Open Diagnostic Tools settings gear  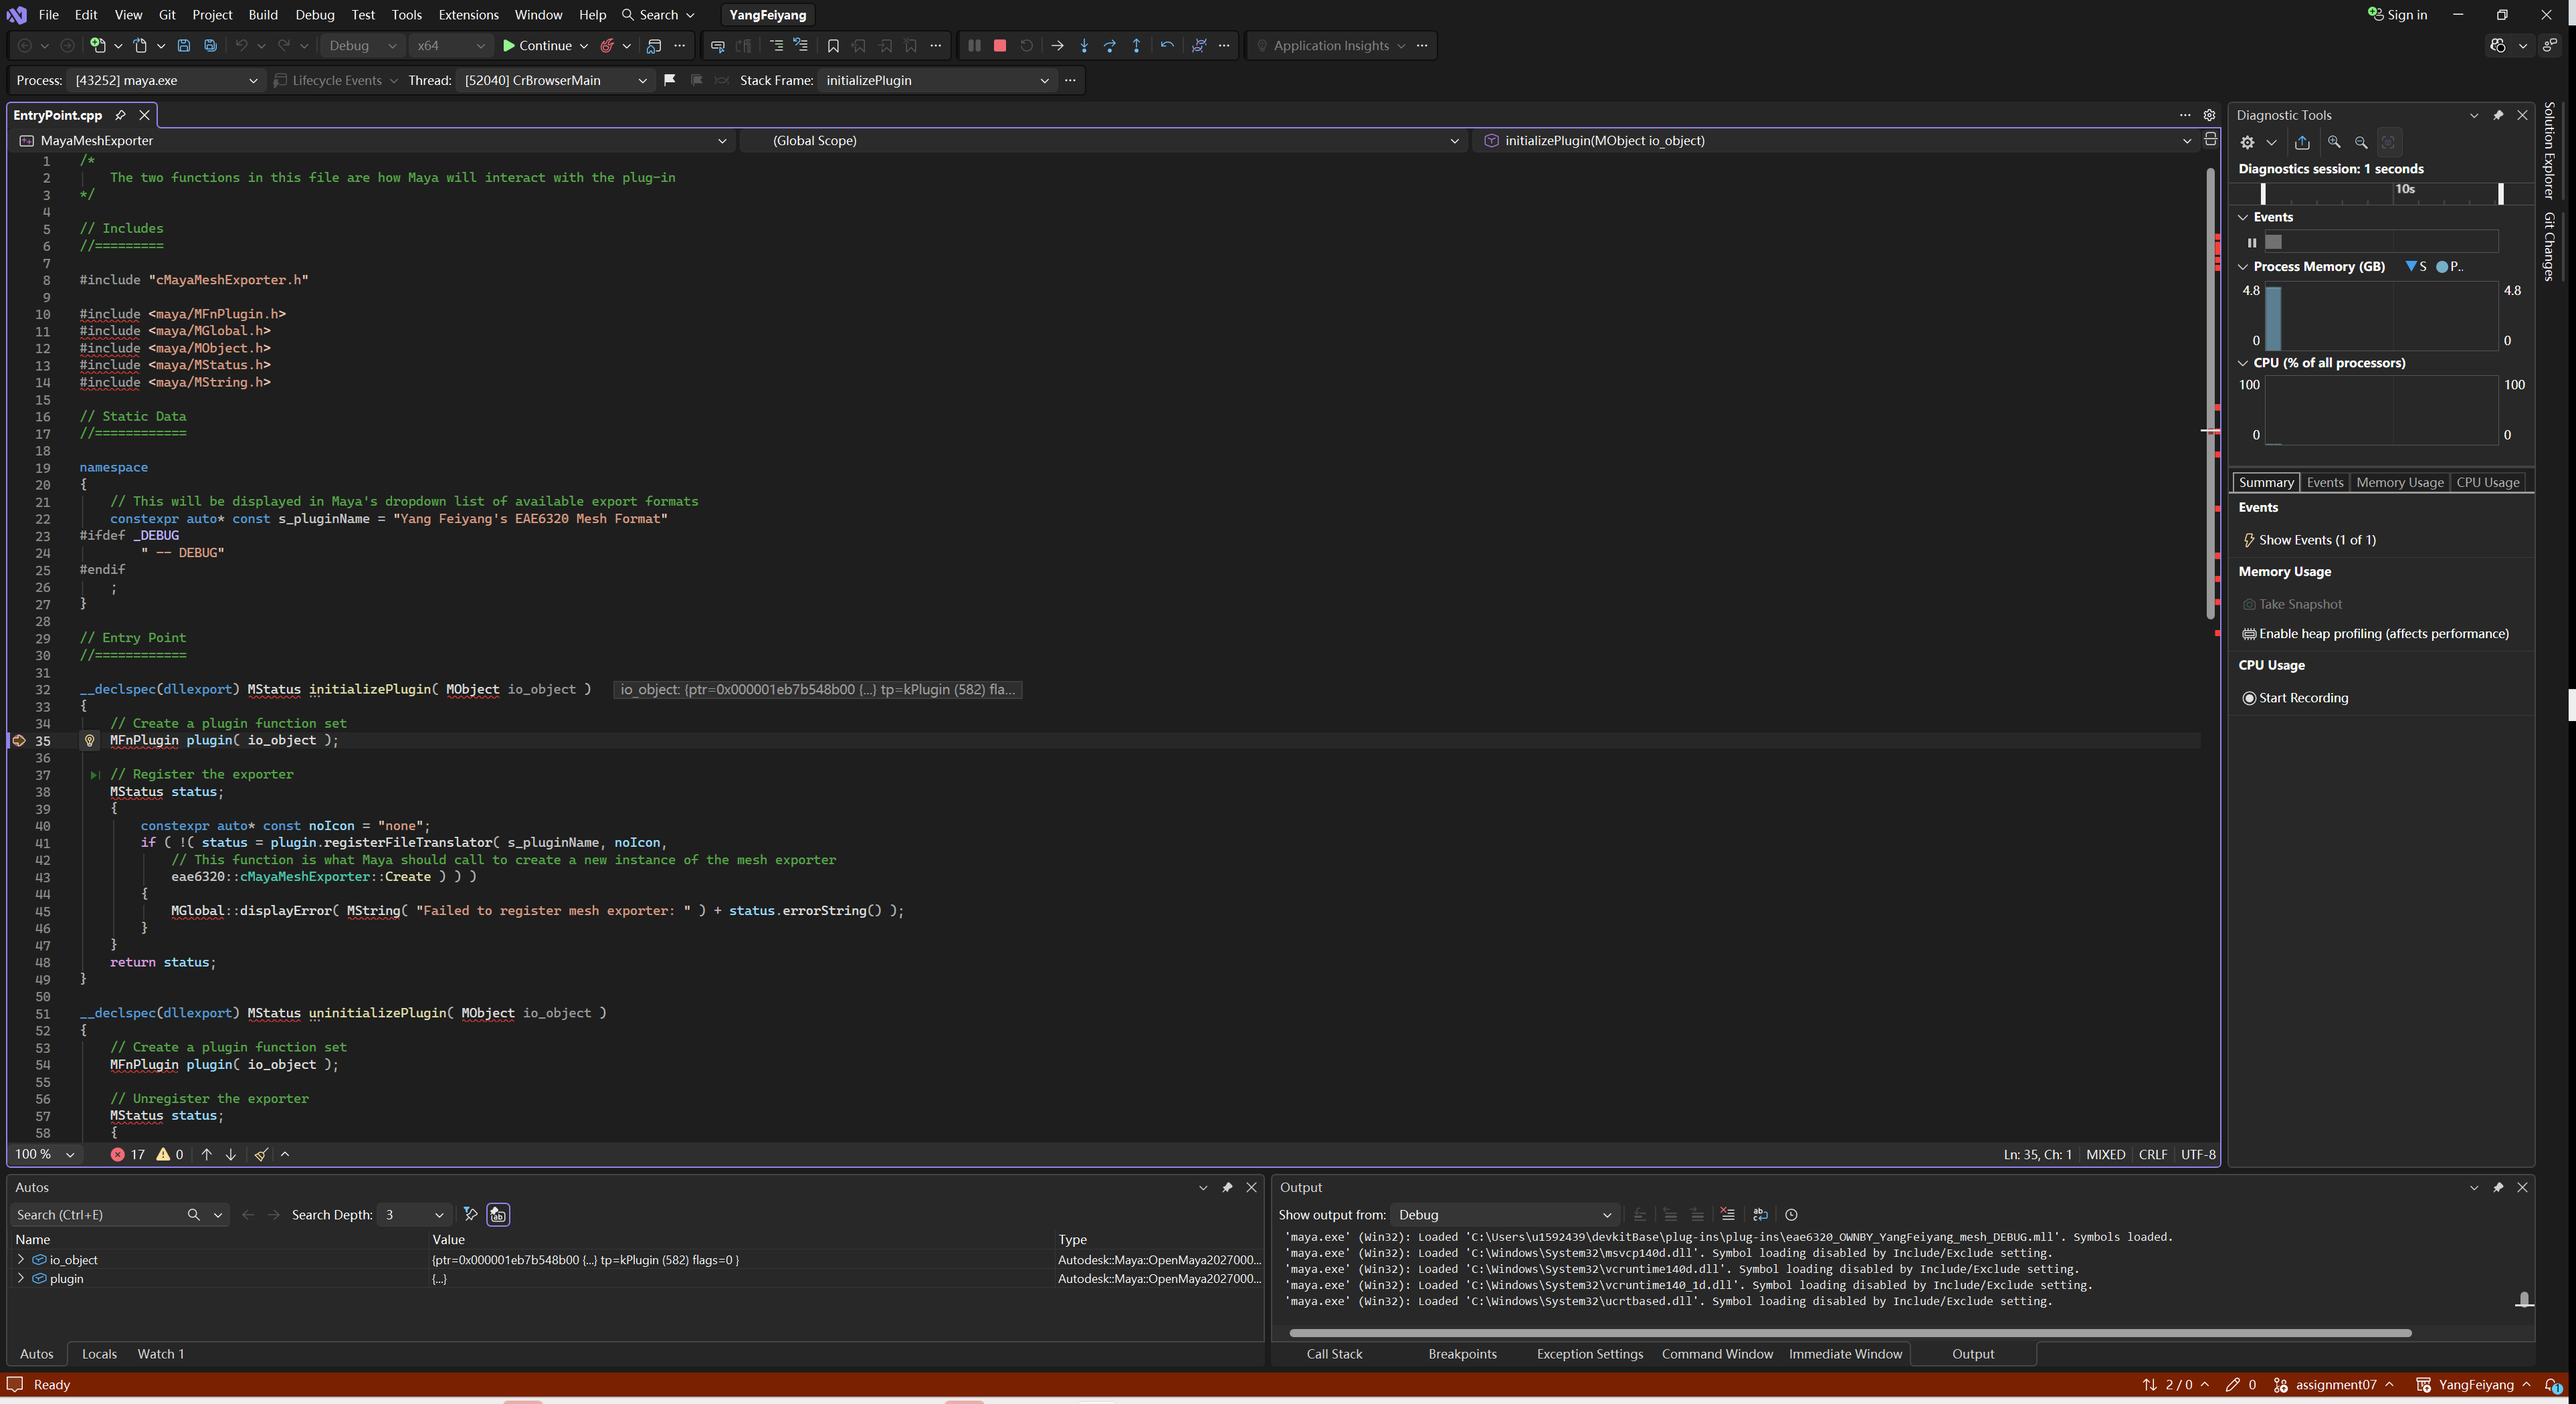click(2247, 142)
